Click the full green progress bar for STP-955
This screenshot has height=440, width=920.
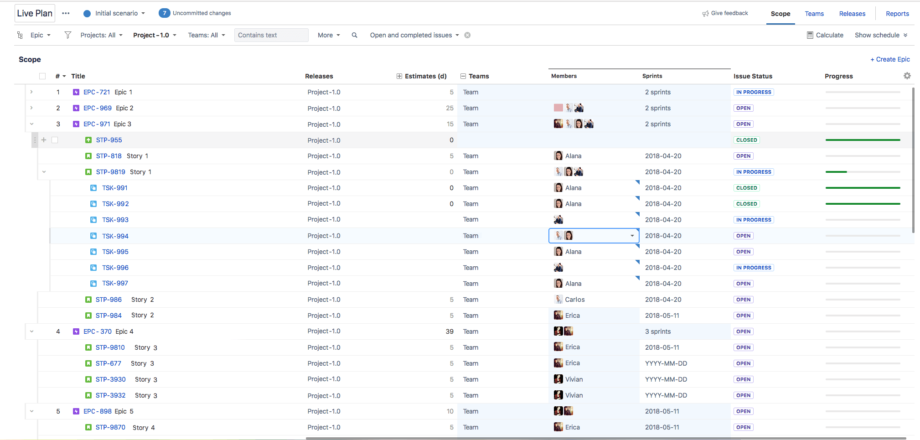862,140
